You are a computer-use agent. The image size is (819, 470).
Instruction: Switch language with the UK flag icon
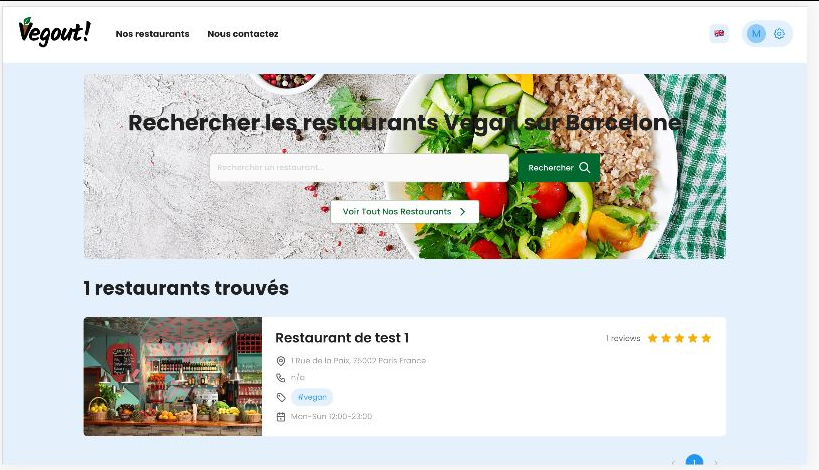[719, 33]
